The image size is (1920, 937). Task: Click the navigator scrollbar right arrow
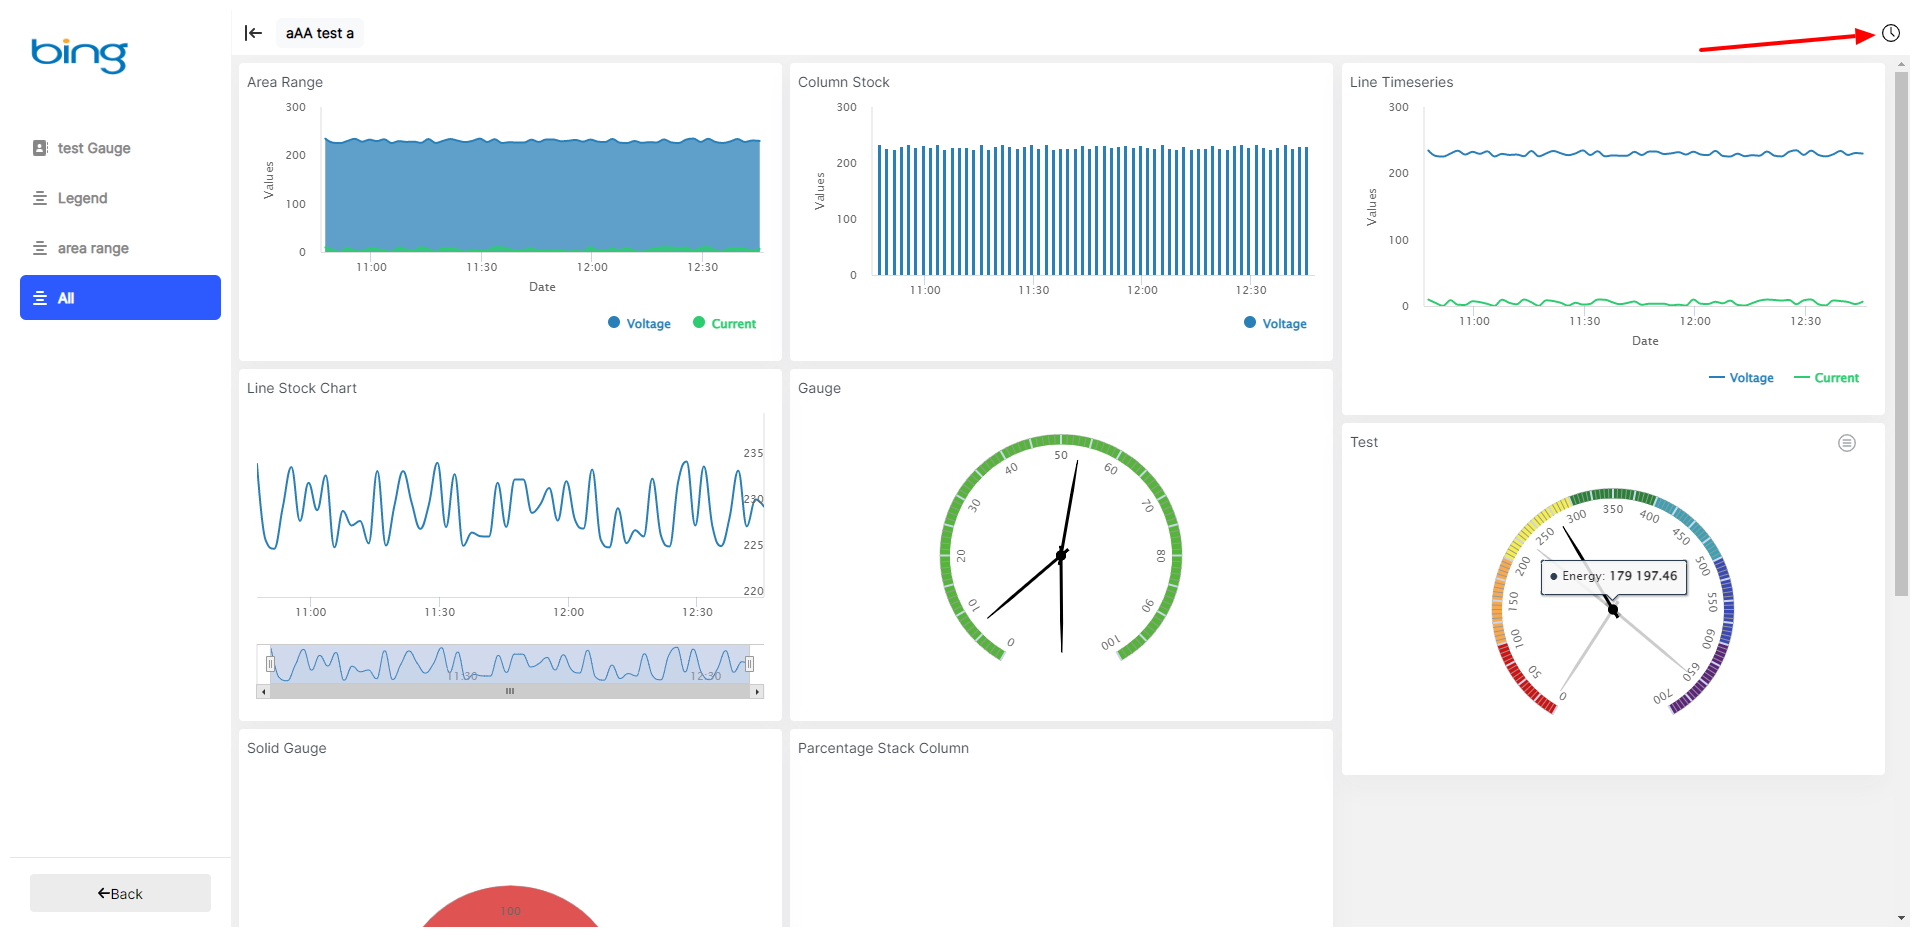pyautogui.click(x=757, y=691)
